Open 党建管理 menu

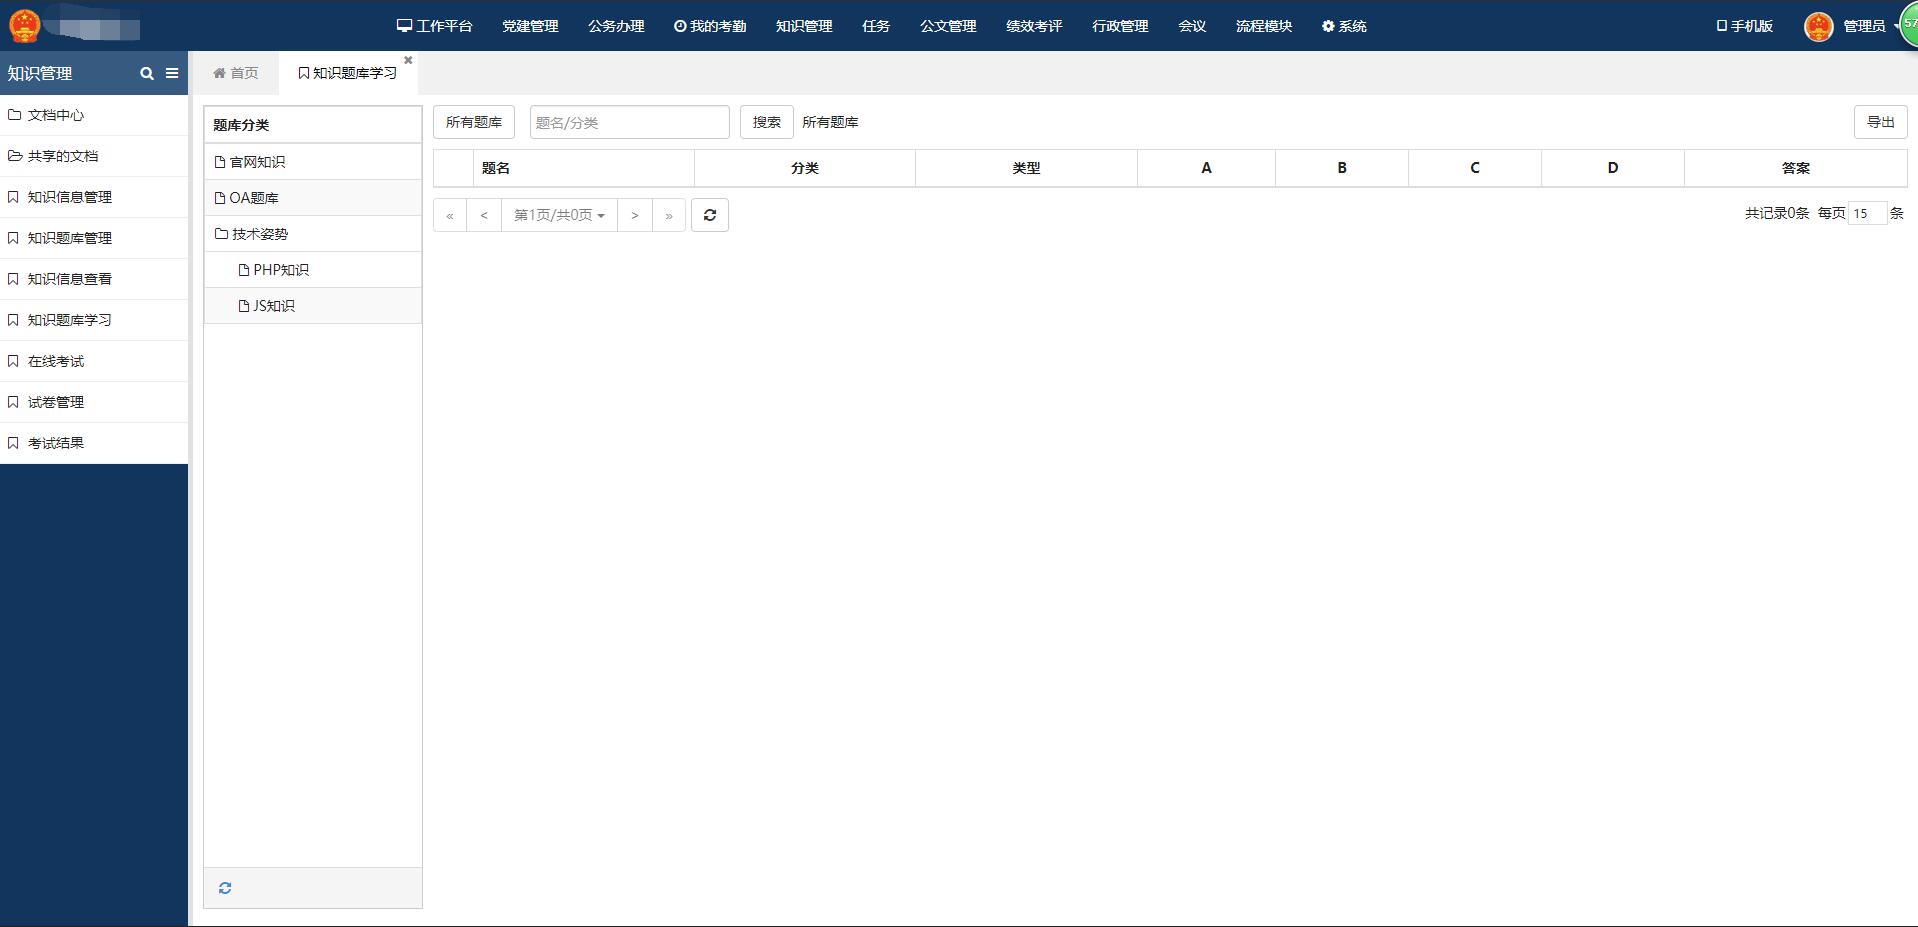click(x=530, y=26)
